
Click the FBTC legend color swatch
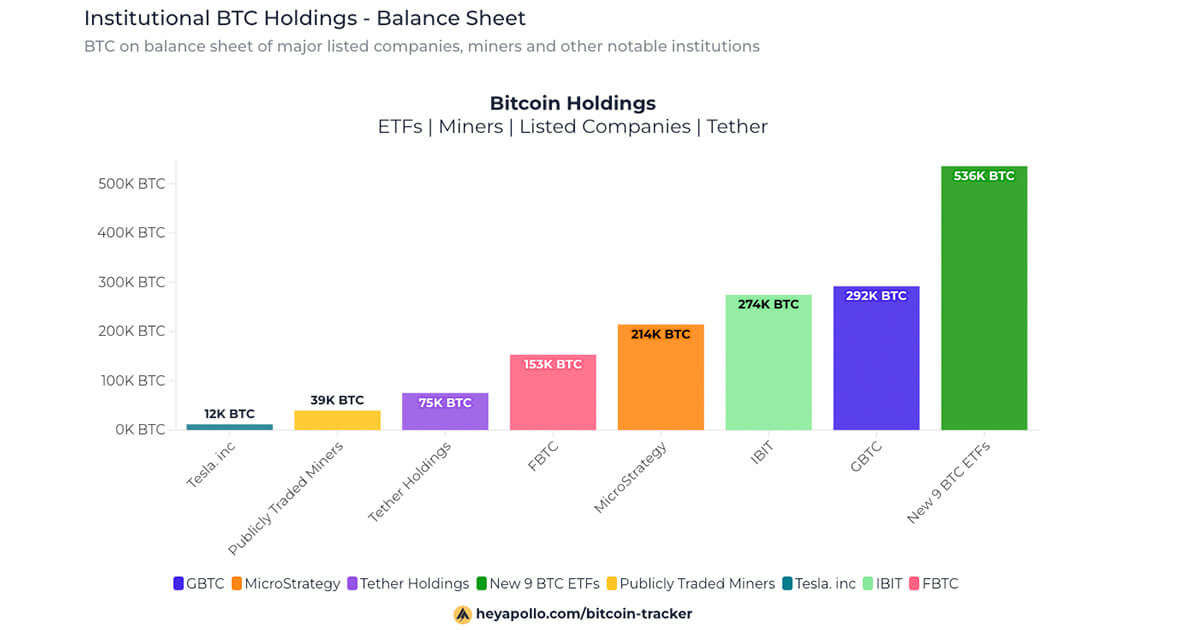[x=914, y=583]
